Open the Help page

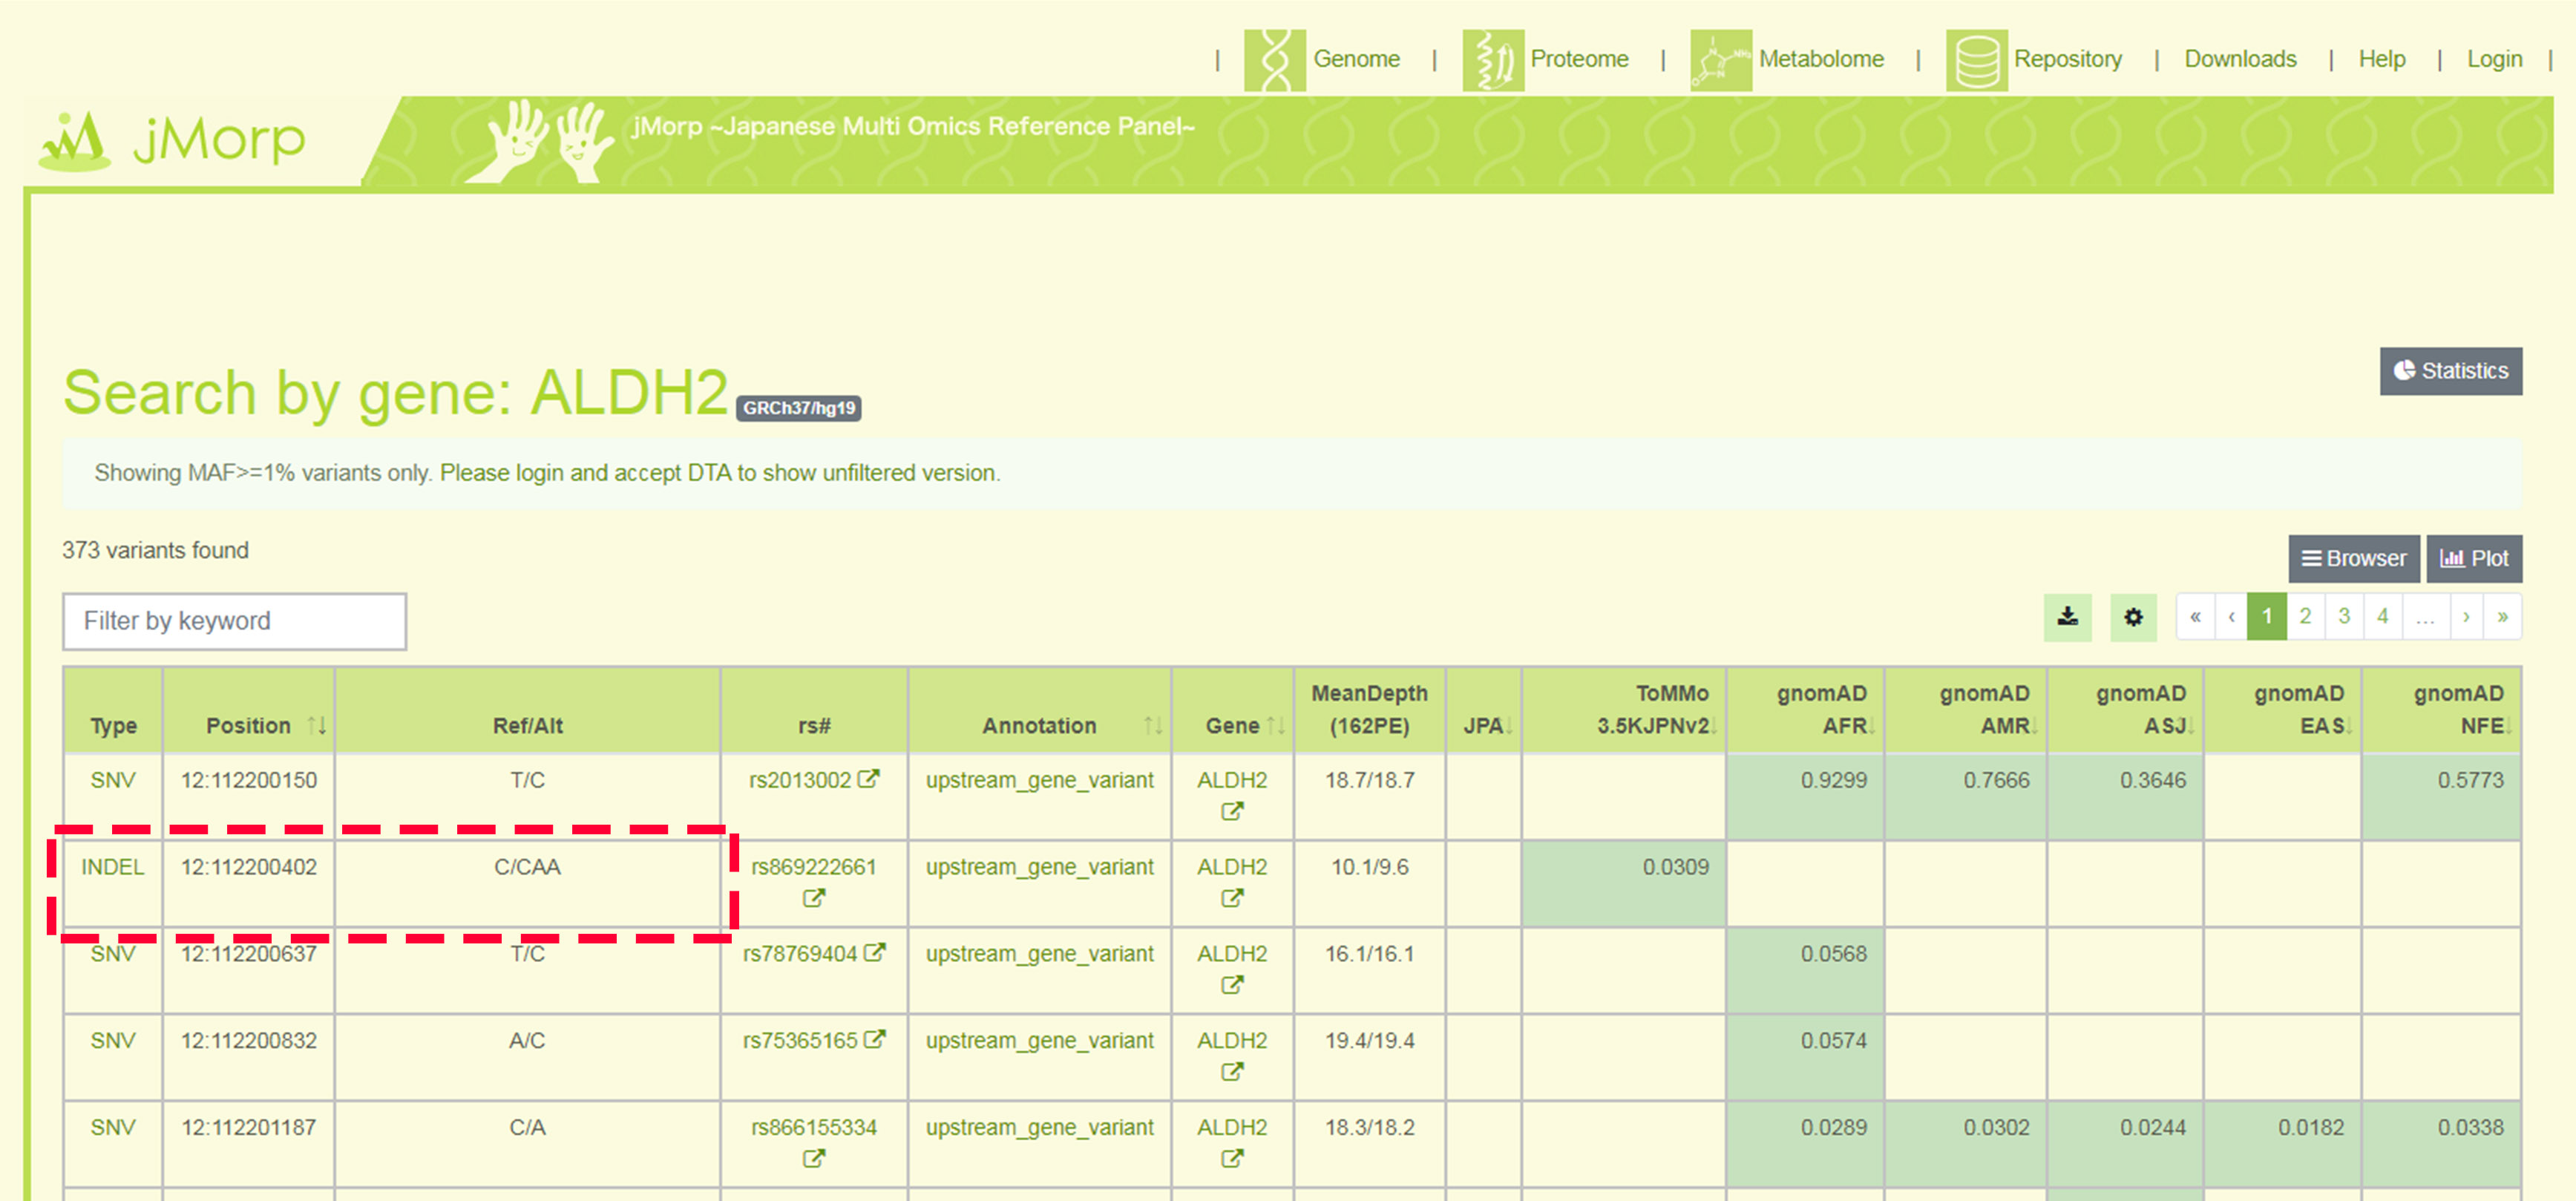point(2382,59)
